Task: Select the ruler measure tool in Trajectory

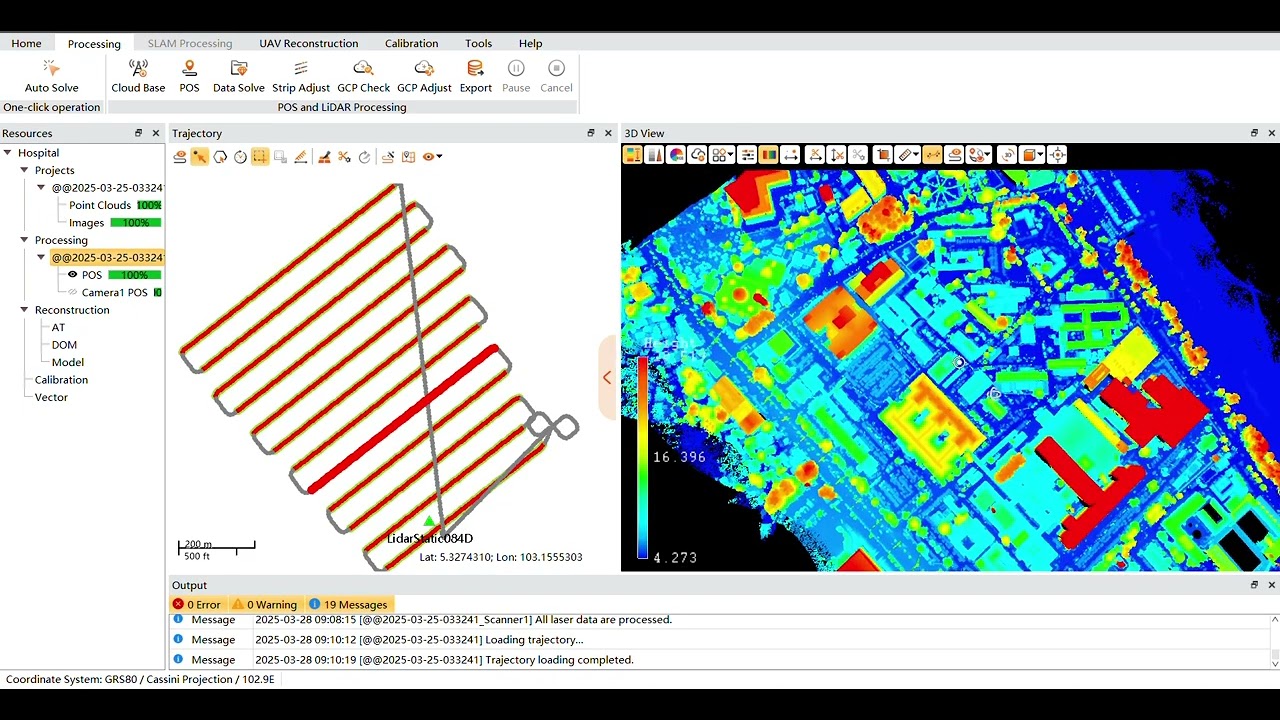Action: pos(301,156)
